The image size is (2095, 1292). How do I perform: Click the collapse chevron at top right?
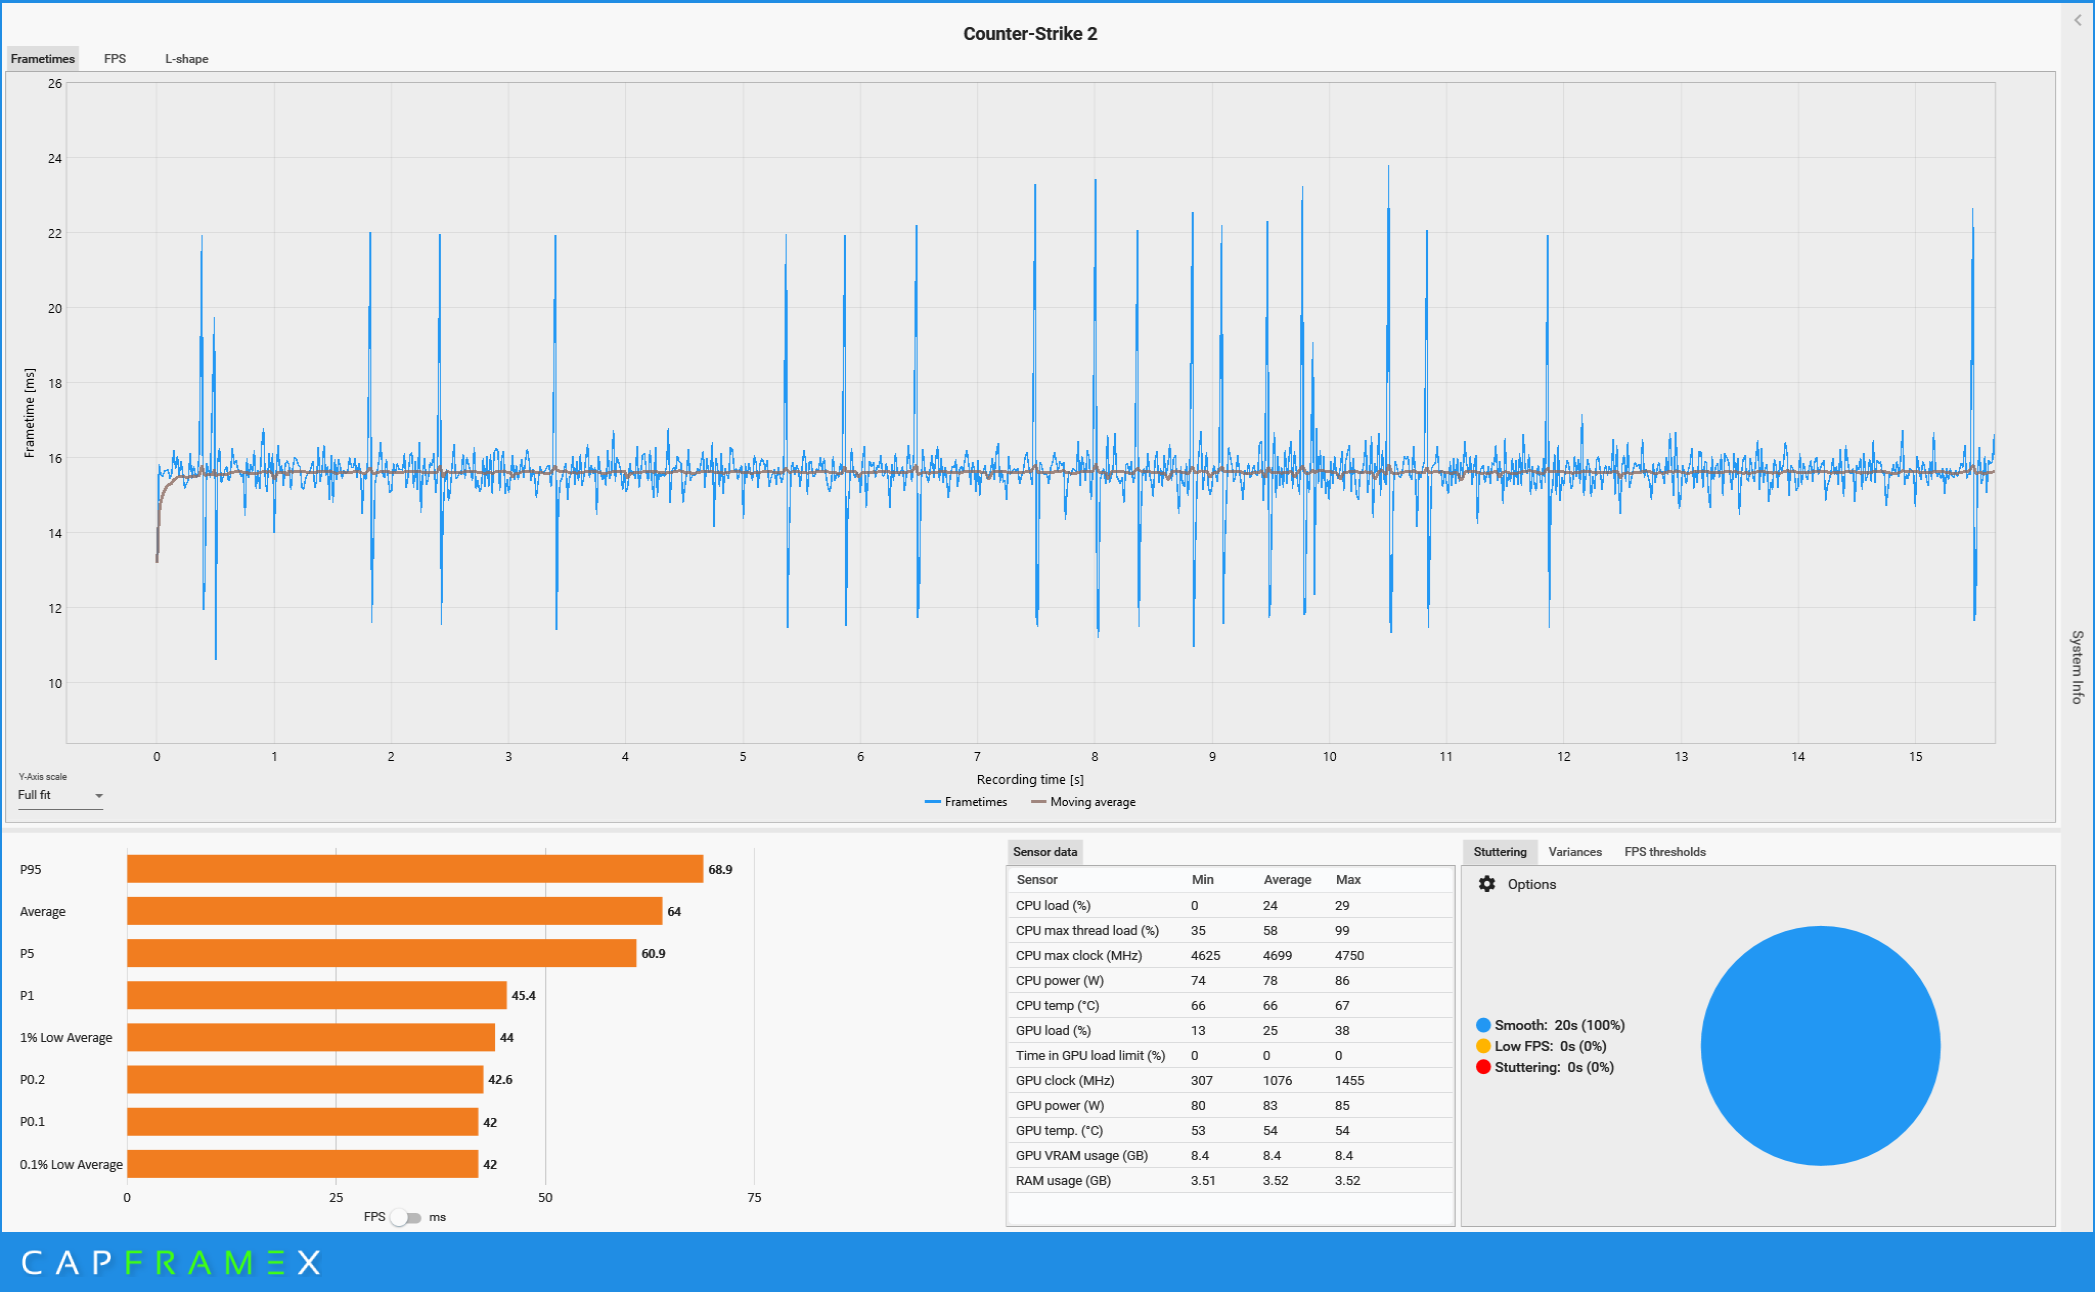pos(2077,20)
